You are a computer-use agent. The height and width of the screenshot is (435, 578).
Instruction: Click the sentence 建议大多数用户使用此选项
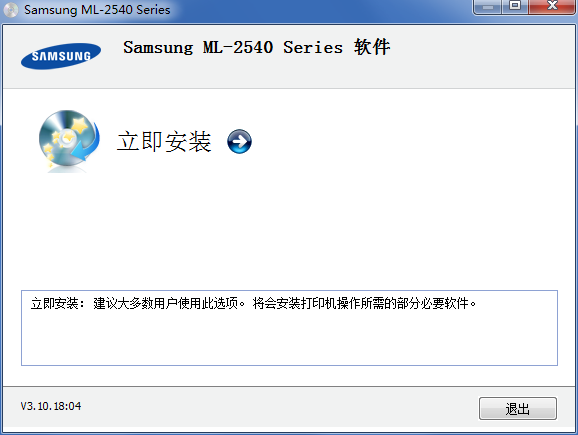click(x=166, y=303)
